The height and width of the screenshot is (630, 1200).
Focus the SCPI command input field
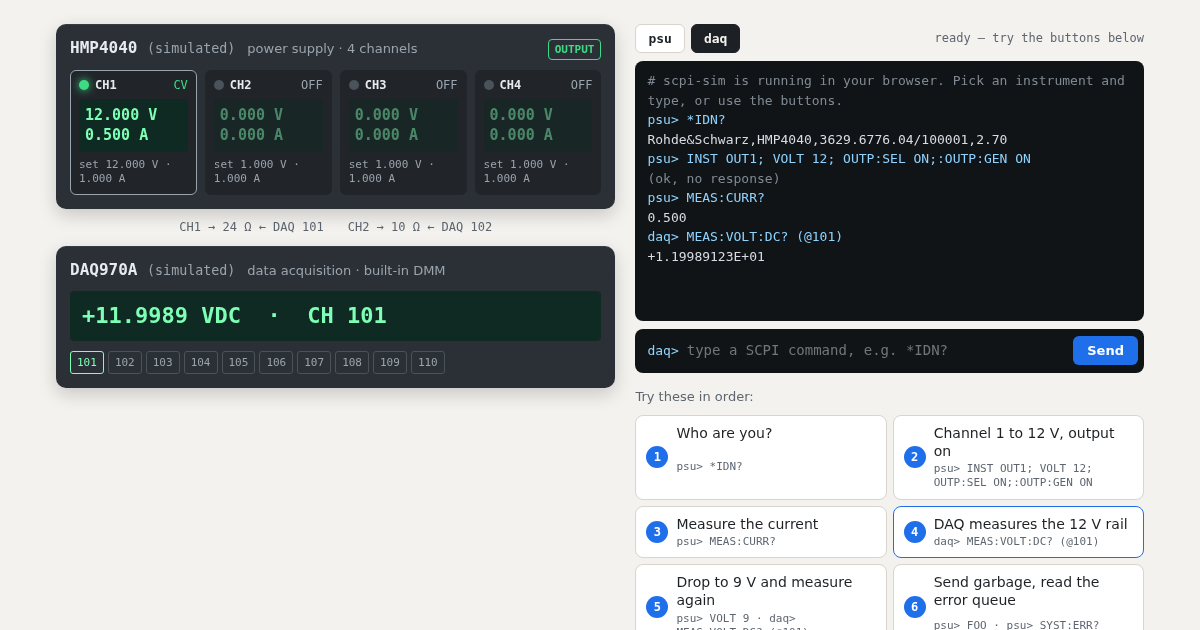[875, 350]
